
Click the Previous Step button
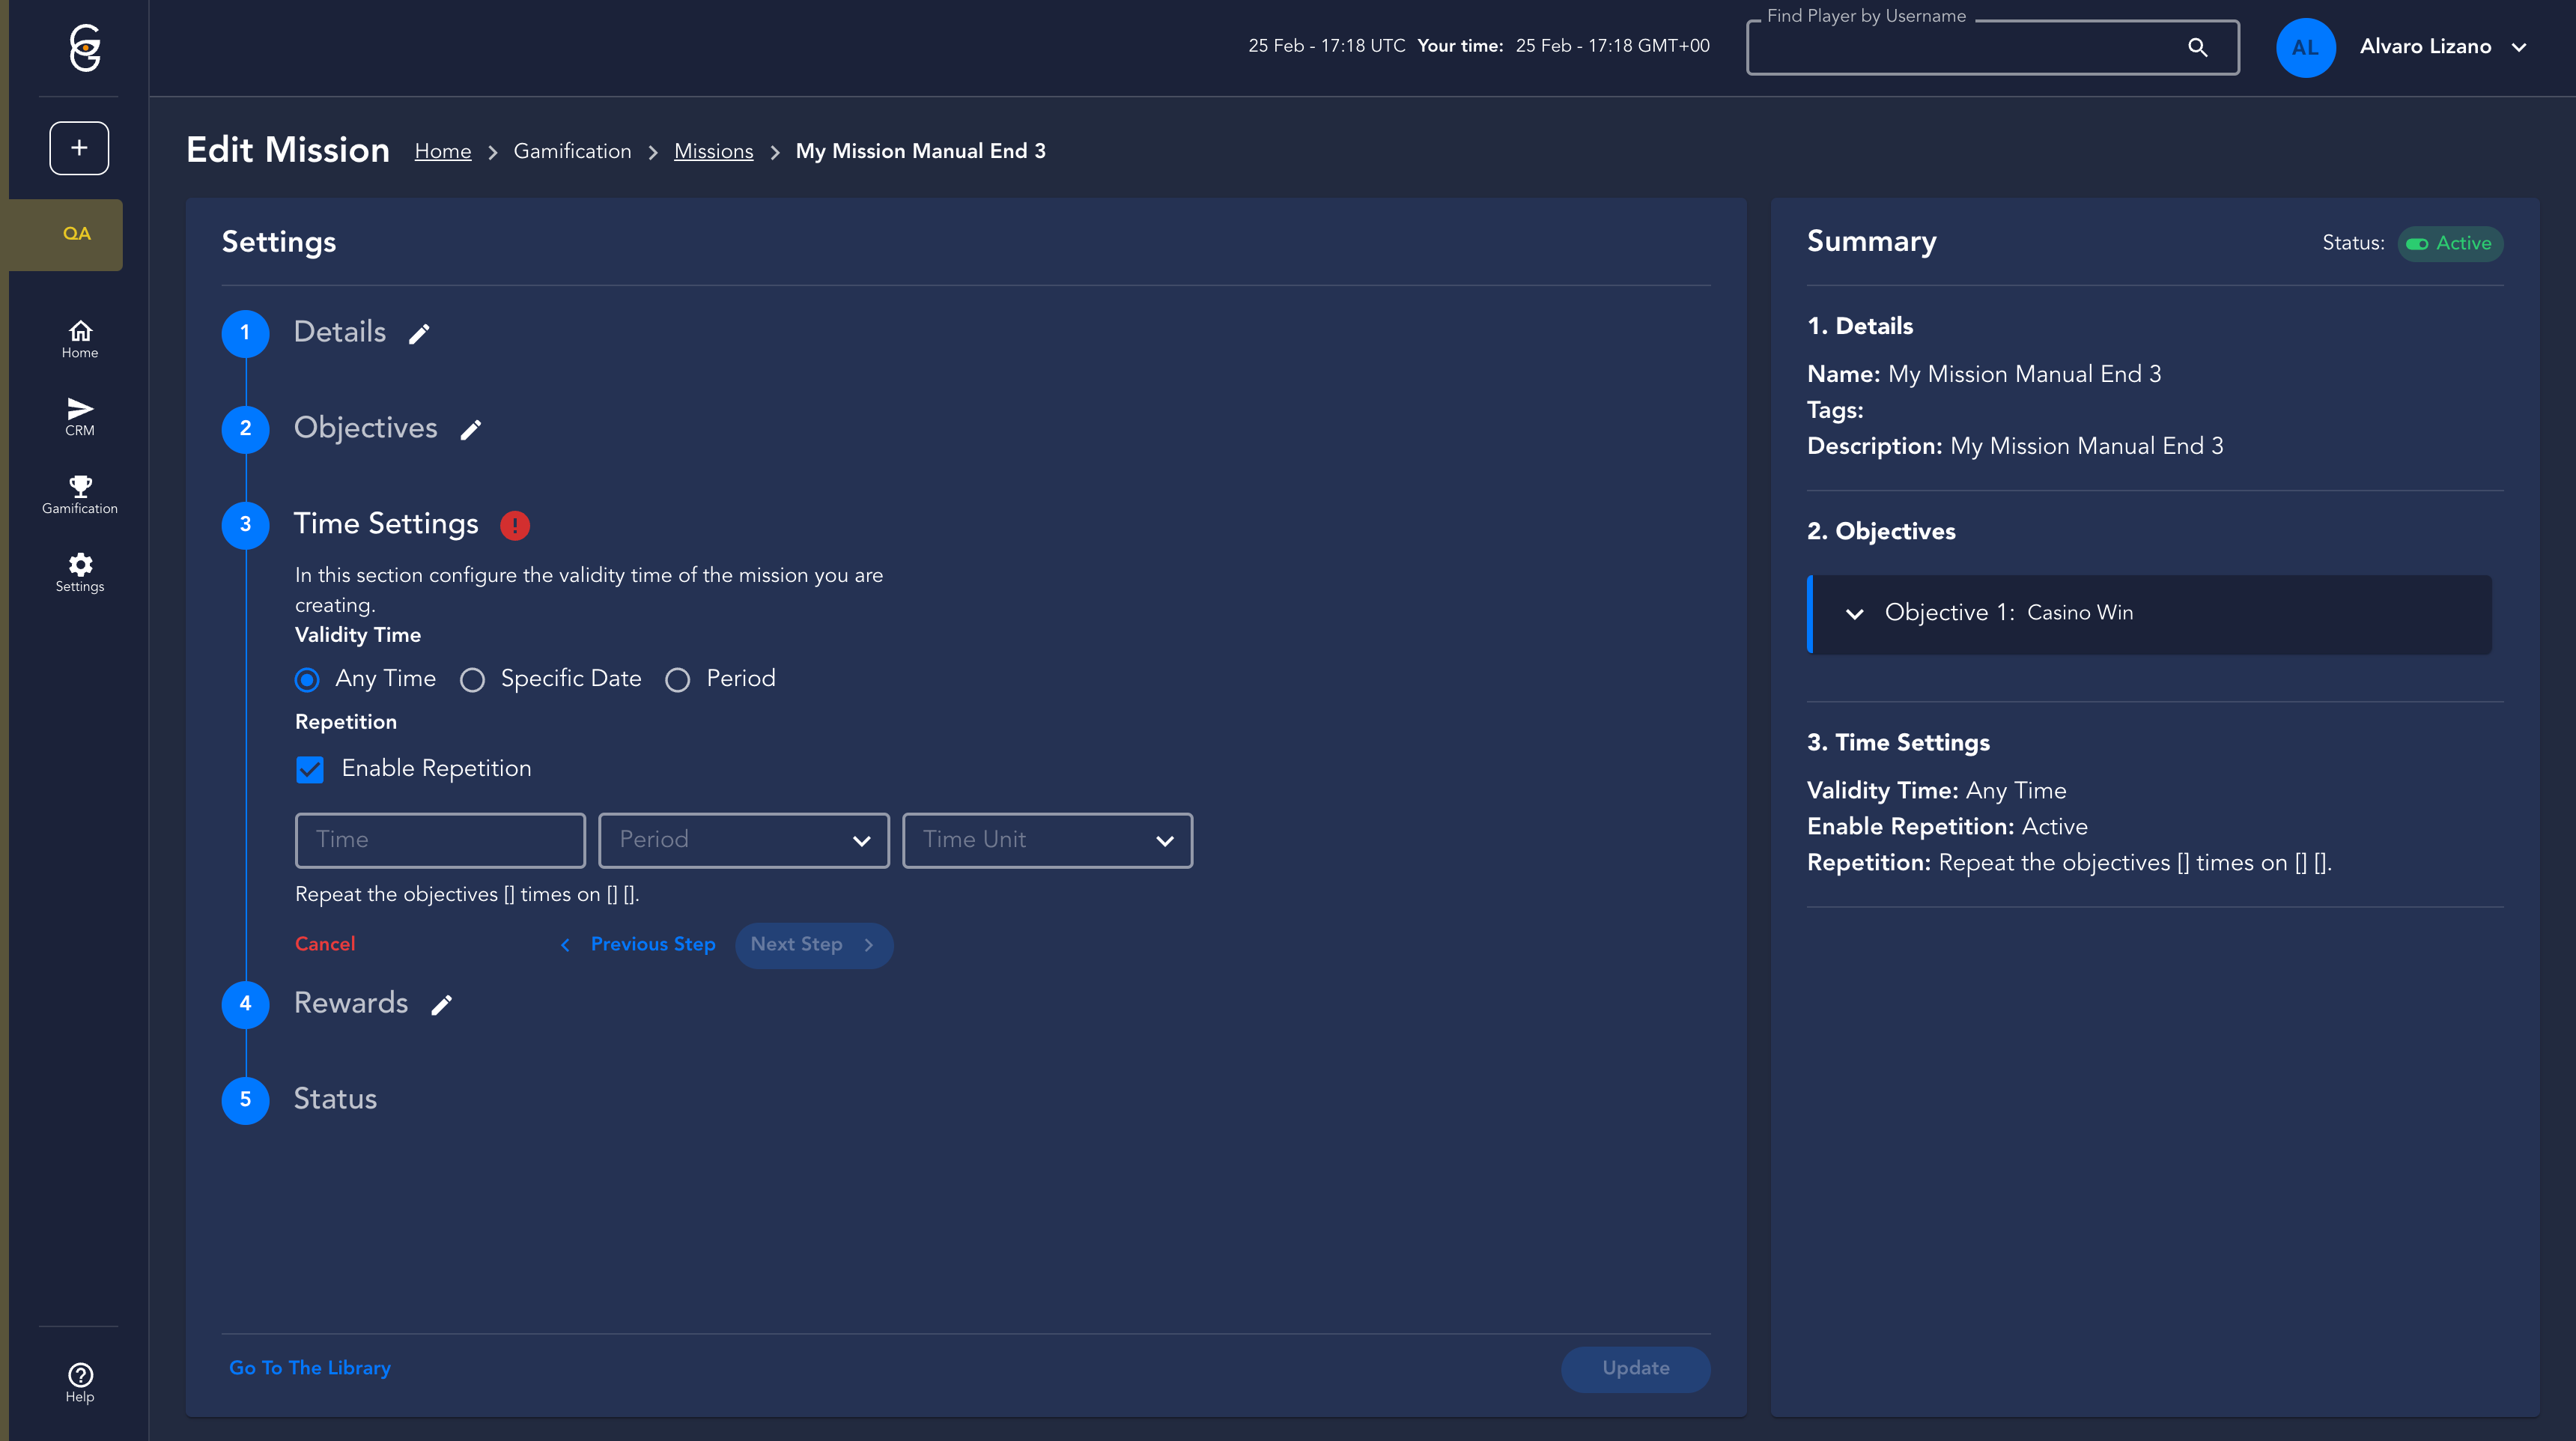click(x=638, y=944)
